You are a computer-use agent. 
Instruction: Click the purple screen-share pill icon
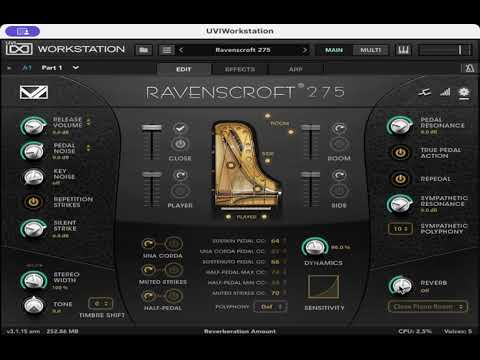click(23, 32)
